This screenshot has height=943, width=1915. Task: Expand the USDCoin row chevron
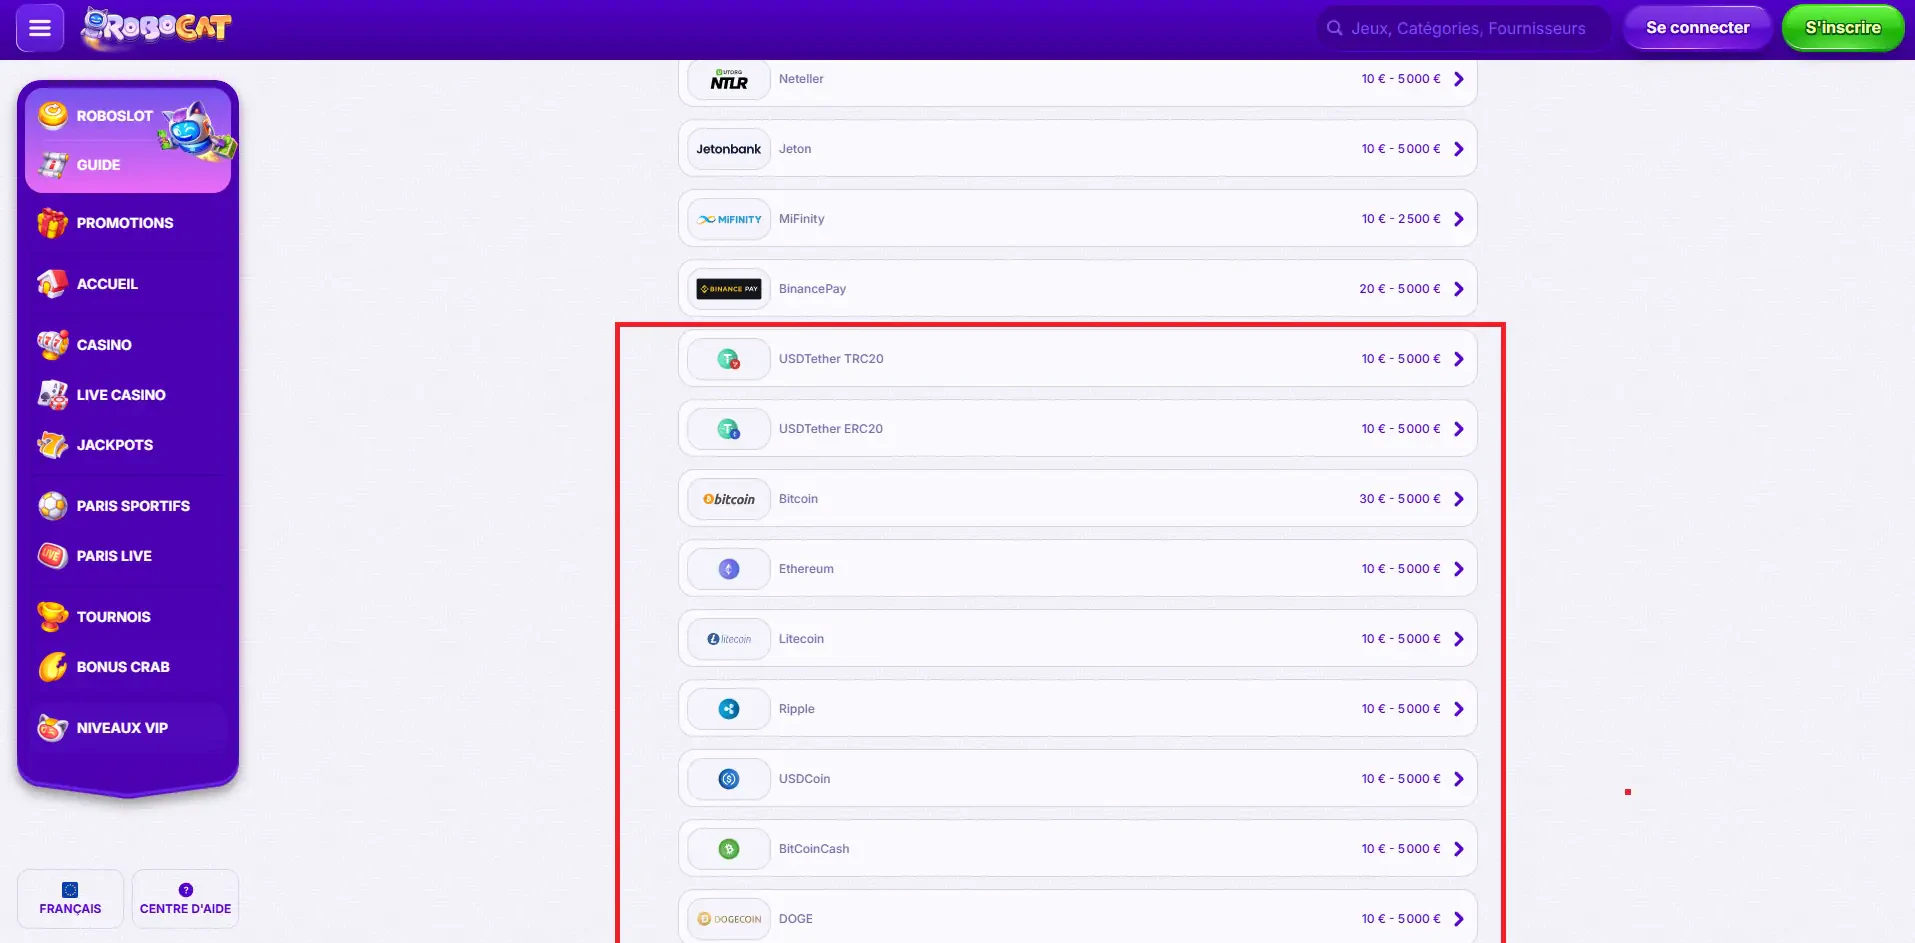(x=1459, y=779)
